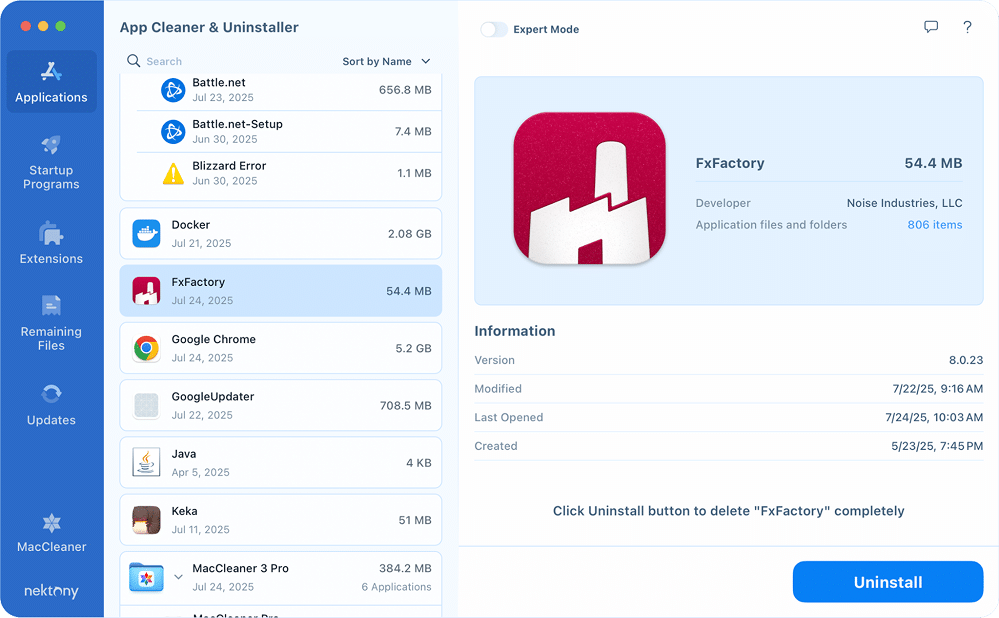Click the Modified date 7/22/25, 9:16 AM
This screenshot has height=618, width=999.
[938, 389]
